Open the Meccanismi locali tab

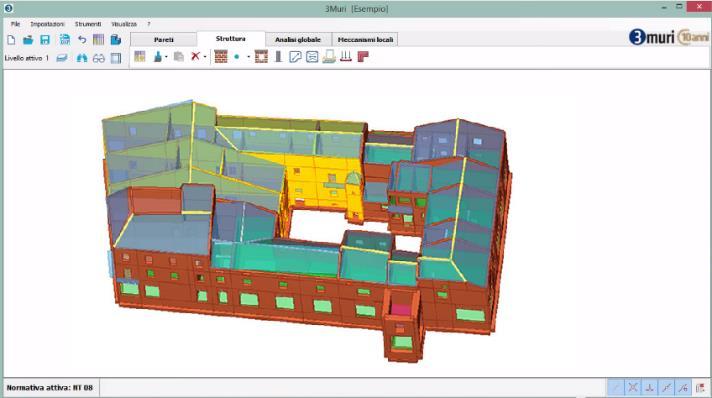pyautogui.click(x=365, y=40)
